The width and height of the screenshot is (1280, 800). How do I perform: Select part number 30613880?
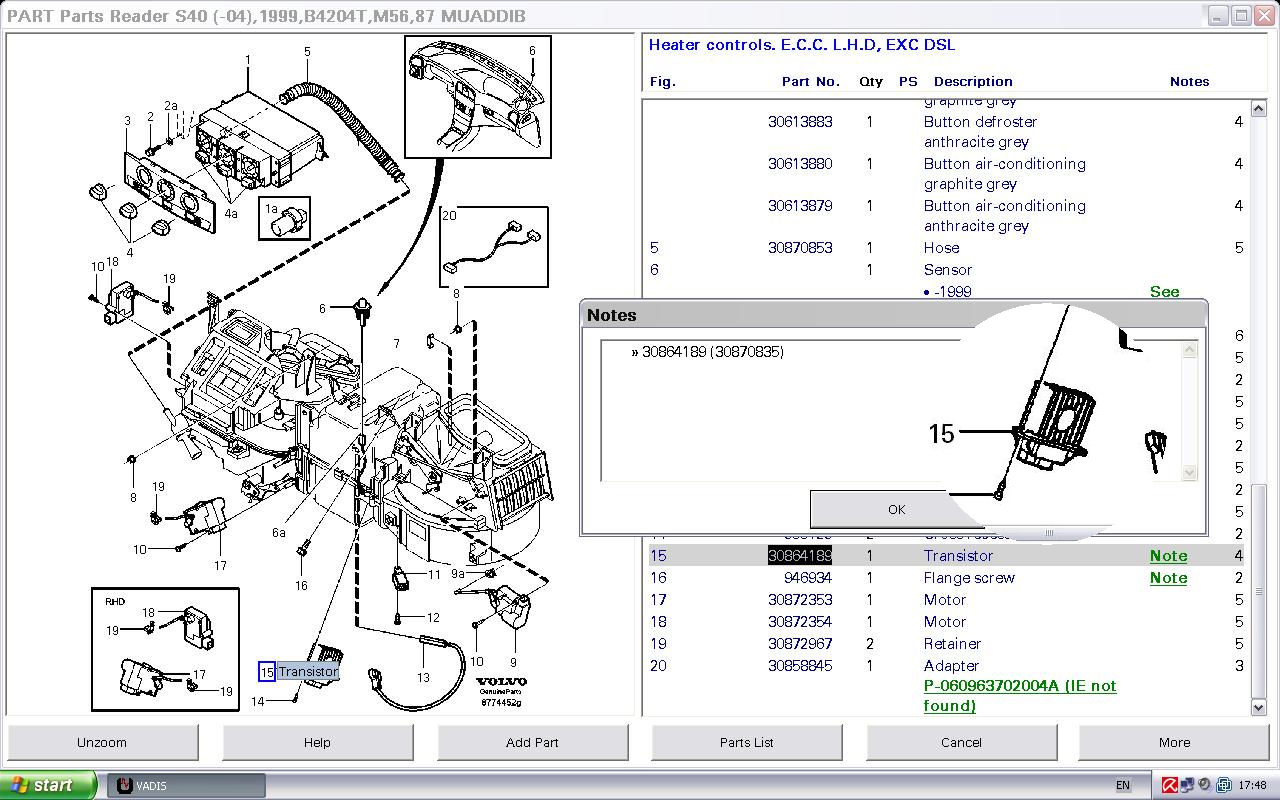click(x=800, y=164)
